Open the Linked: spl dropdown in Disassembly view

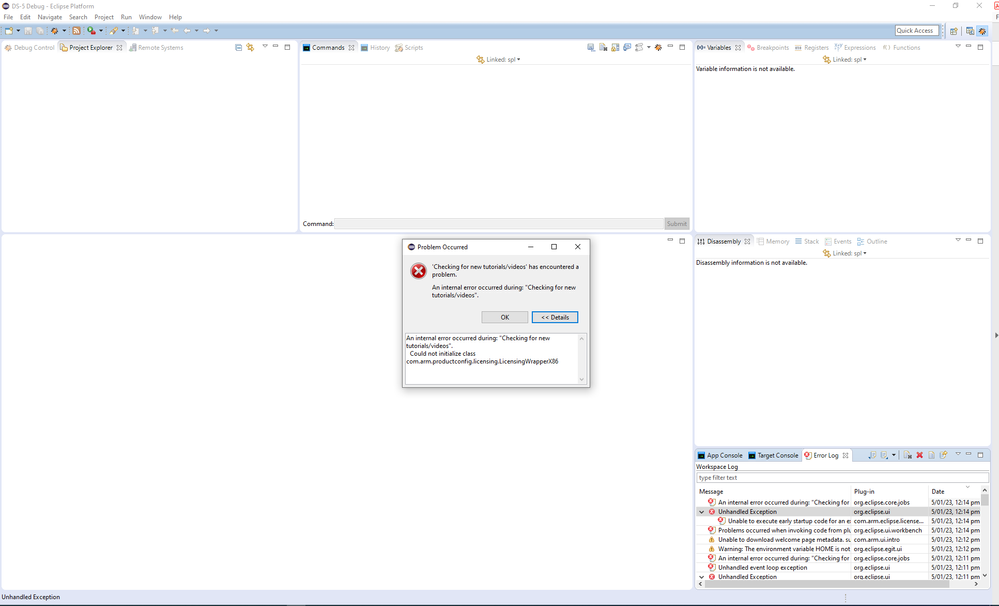tap(865, 254)
